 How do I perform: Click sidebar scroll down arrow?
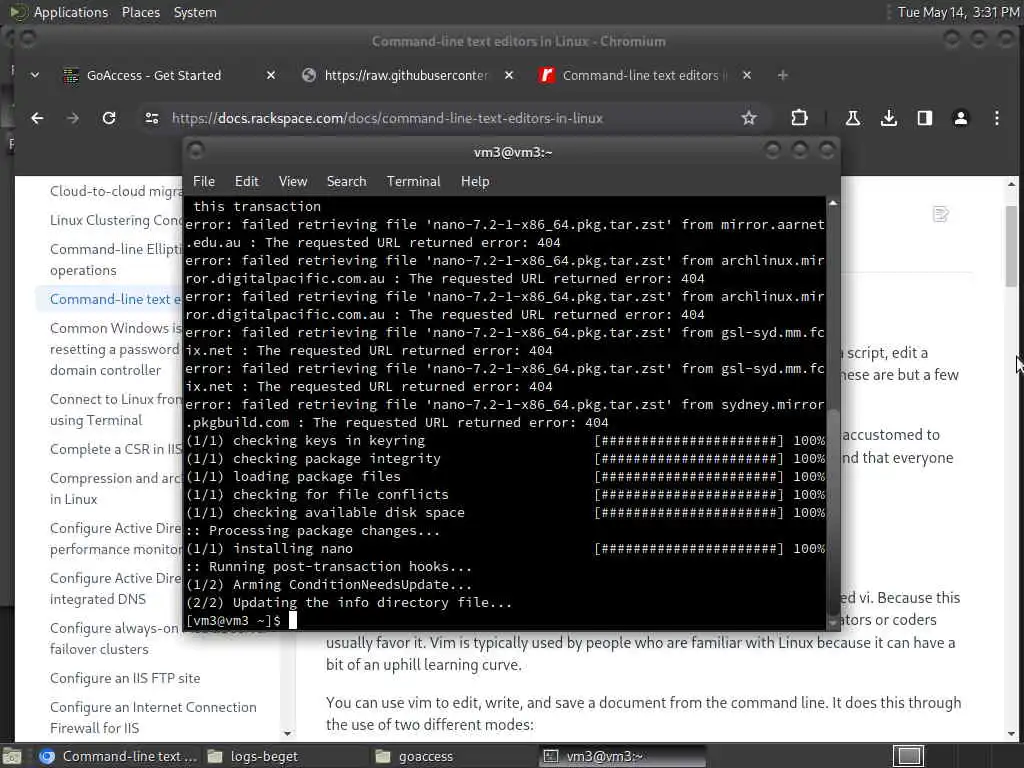287,734
